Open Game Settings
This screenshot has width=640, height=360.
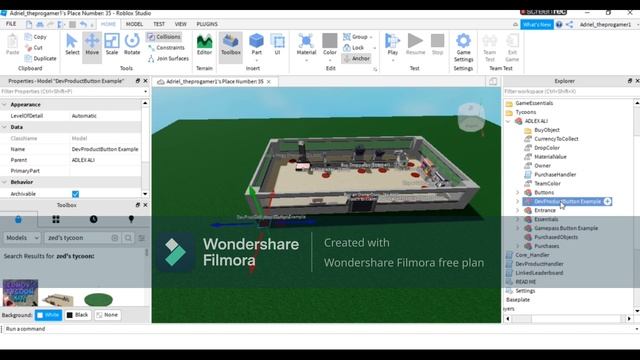(463, 48)
